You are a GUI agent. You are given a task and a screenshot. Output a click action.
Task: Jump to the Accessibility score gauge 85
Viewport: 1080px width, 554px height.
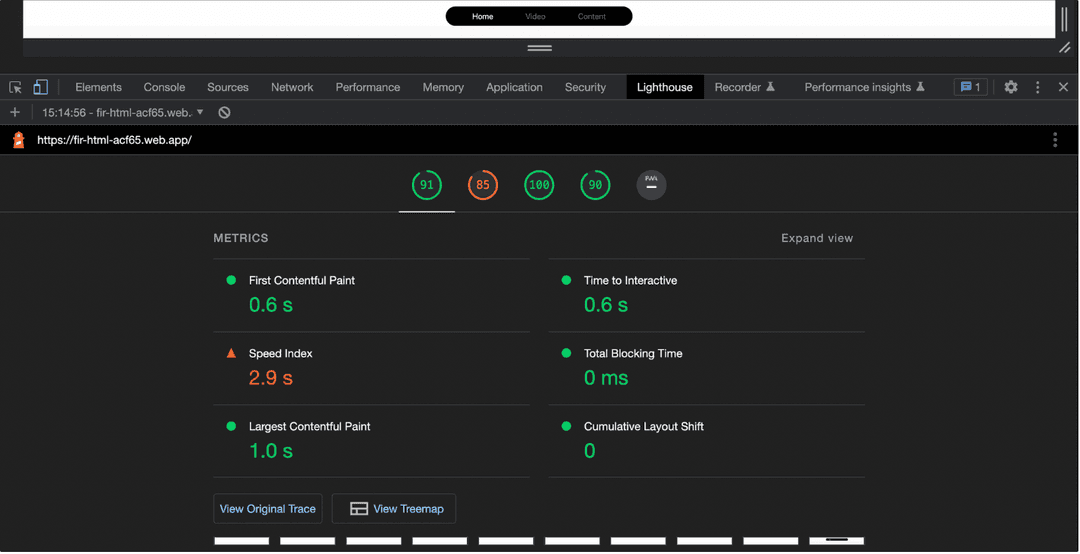(x=483, y=185)
